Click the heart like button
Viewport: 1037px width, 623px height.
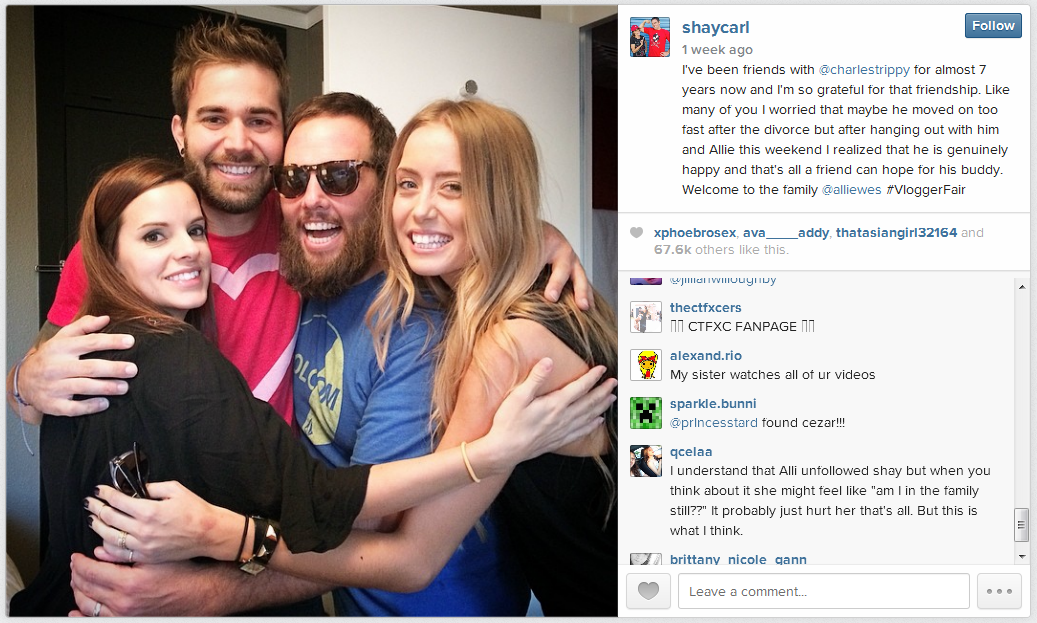point(648,591)
